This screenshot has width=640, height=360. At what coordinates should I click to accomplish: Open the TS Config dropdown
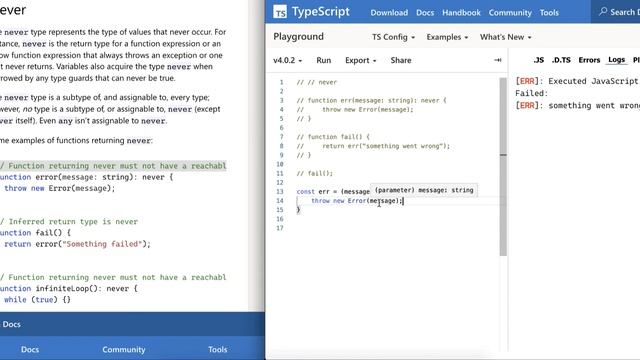coord(393,37)
